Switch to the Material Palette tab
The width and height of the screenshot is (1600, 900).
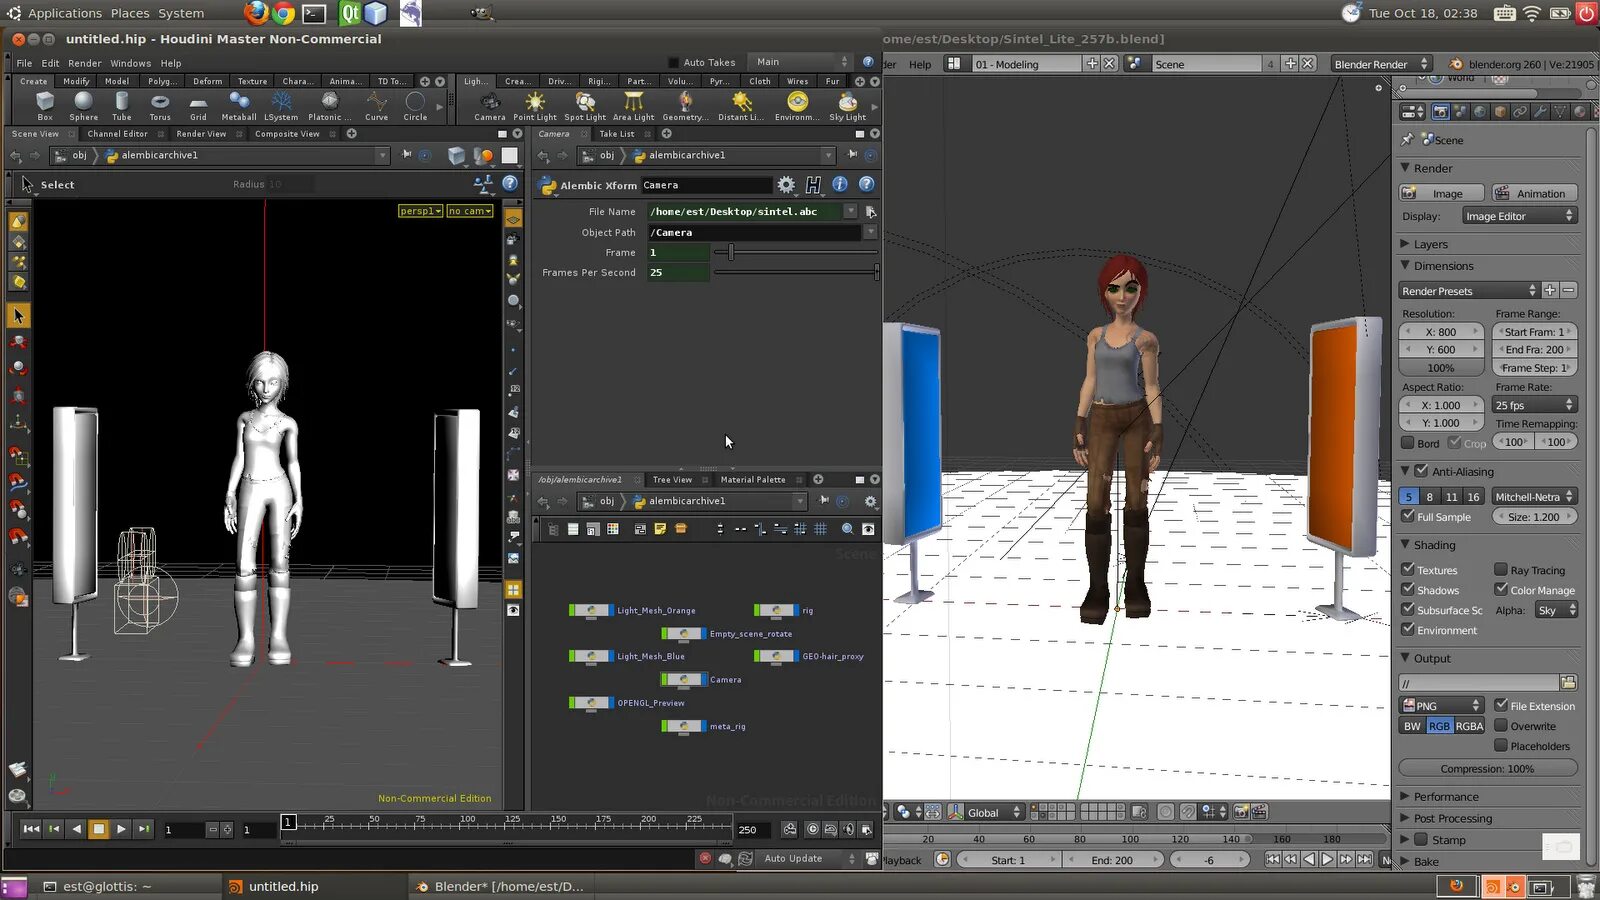(x=753, y=480)
